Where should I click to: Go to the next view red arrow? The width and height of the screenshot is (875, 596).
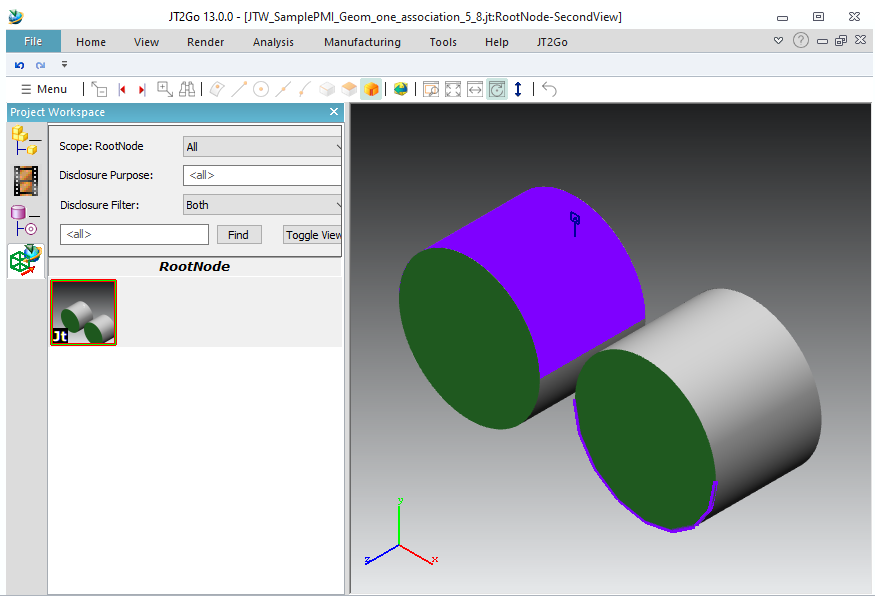pos(142,89)
